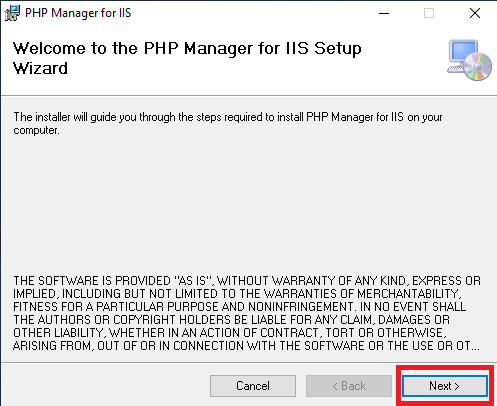Open the installer system menu icon

click(x=12, y=13)
